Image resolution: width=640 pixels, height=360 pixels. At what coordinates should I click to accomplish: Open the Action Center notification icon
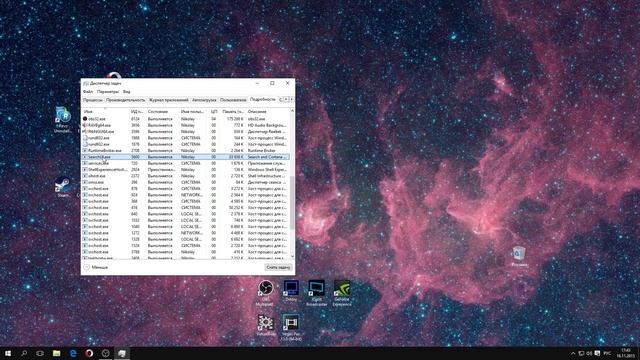coord(598,353)
